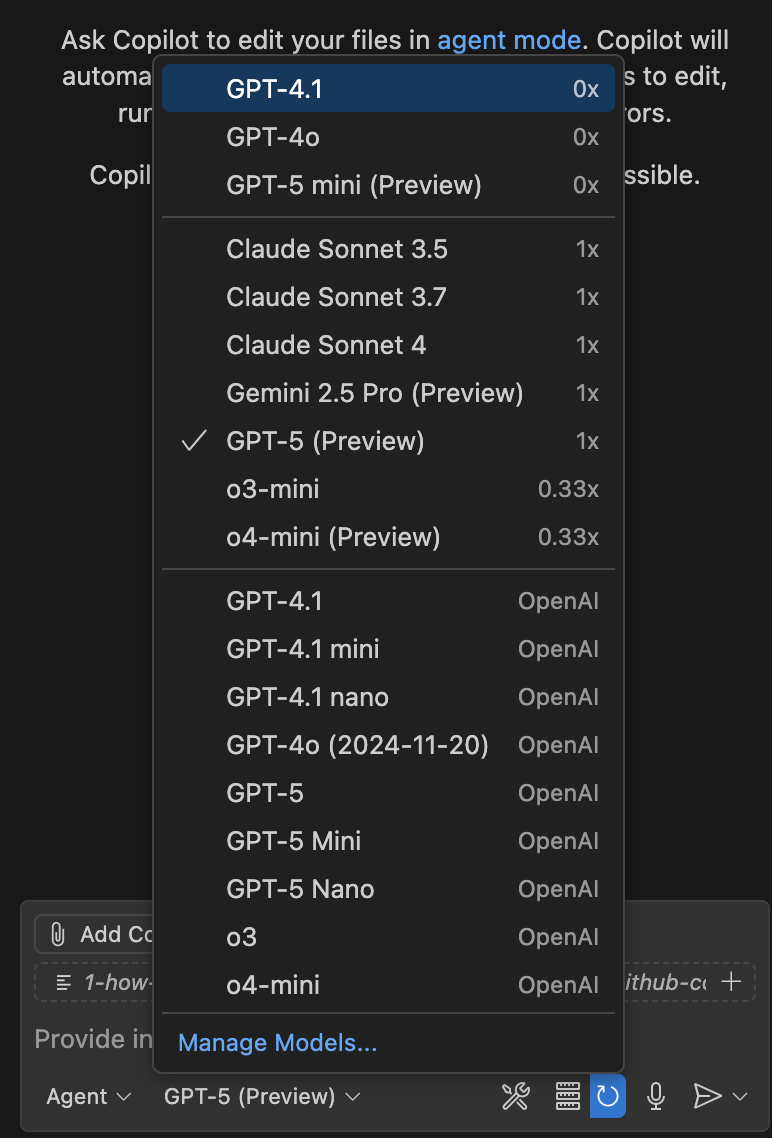772x1138 pixels.
Task: Follow the agent mode hyperlink
Action: (509, 40)
